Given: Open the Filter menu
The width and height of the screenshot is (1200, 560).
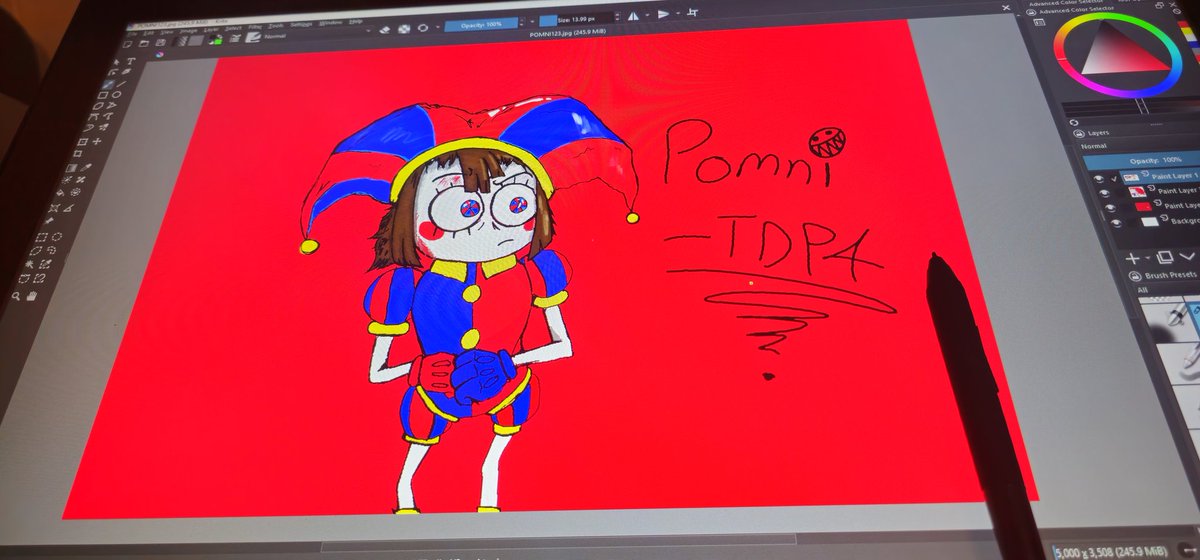Looking at the screenshot, I should [255, 27].
